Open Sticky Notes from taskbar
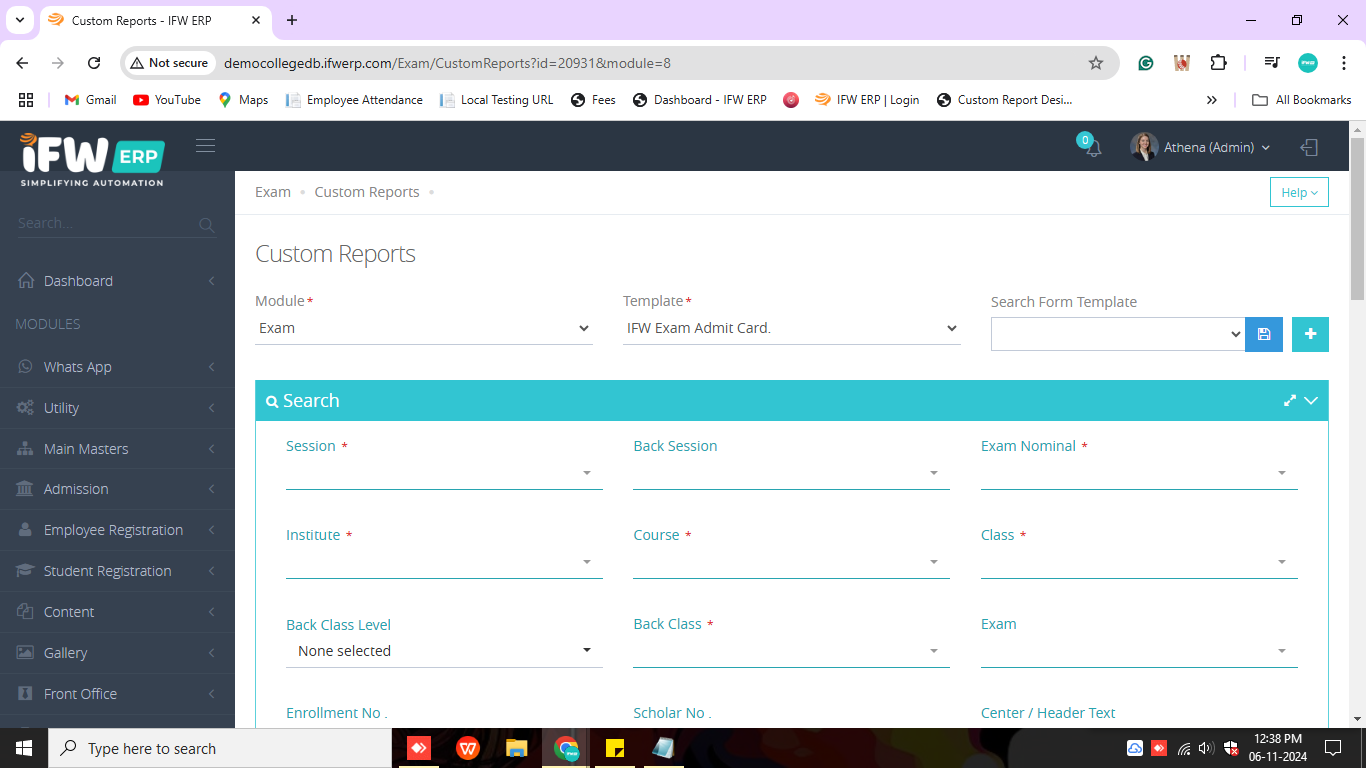This screenshot has width=1366, height=768. pyautogui.click(x=615, y=748)
